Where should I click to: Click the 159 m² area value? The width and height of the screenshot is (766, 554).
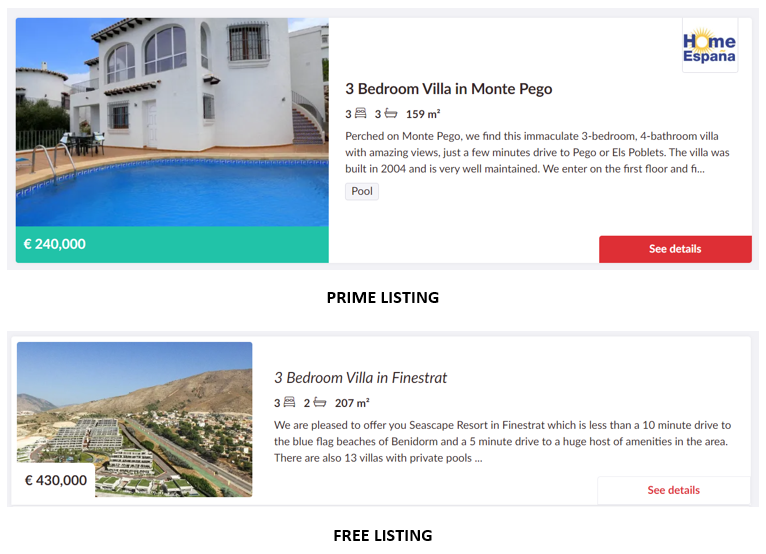[423, 114]
